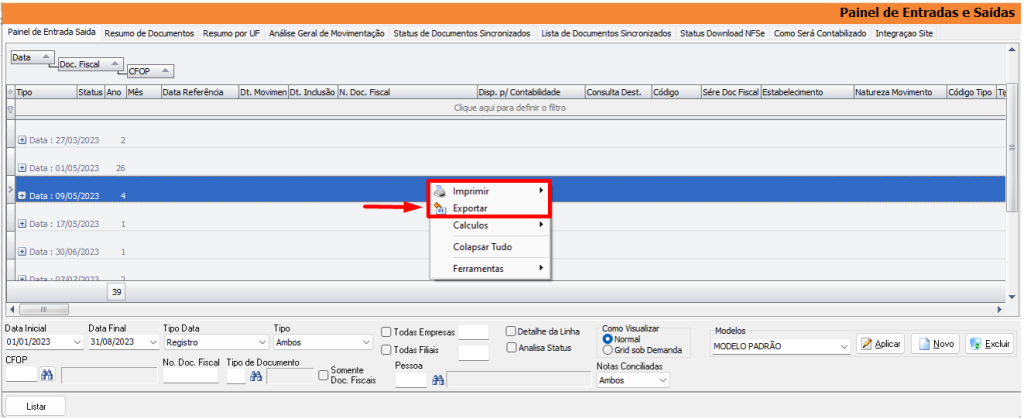Image resolution: width=1024 pixels, height=419 pixels.
Task: Open the CFOP binoculars search icon
Action: 48,375
